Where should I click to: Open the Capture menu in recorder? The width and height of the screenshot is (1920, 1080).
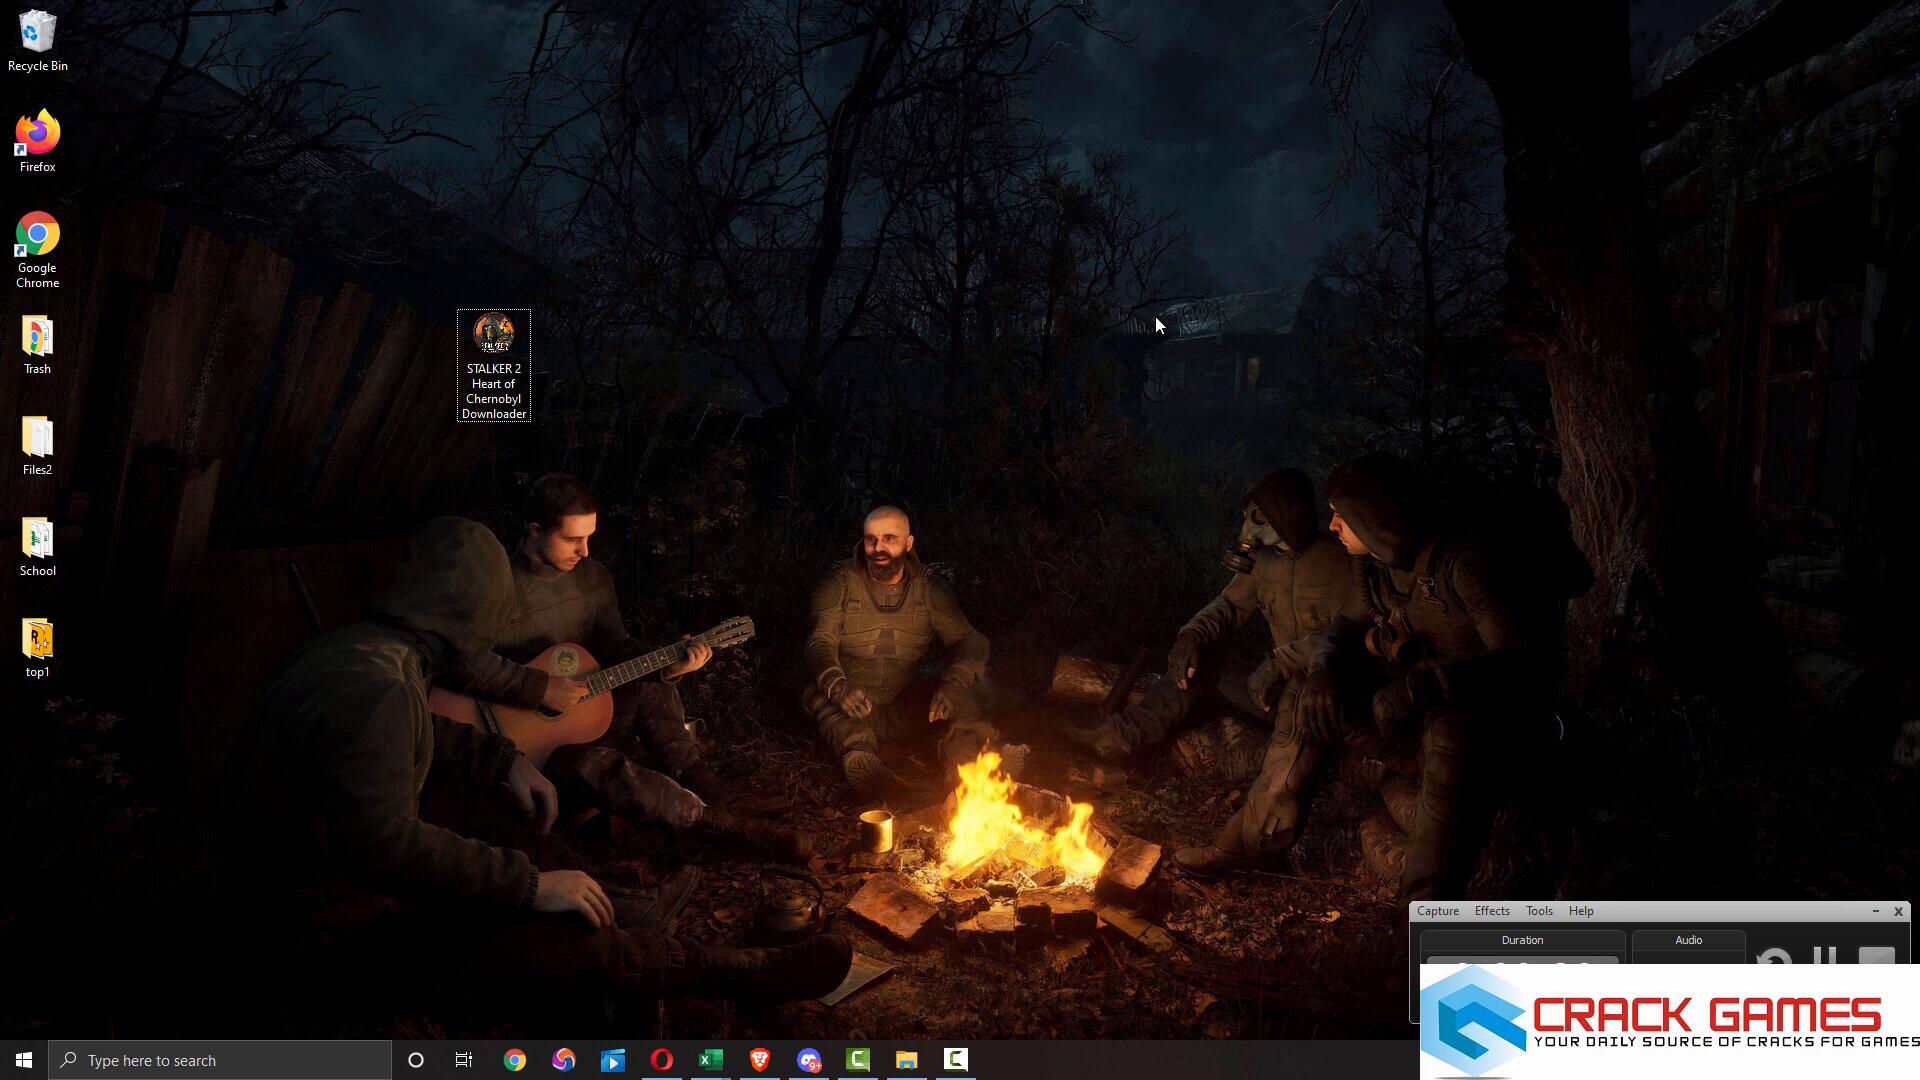pos(1437,911)
